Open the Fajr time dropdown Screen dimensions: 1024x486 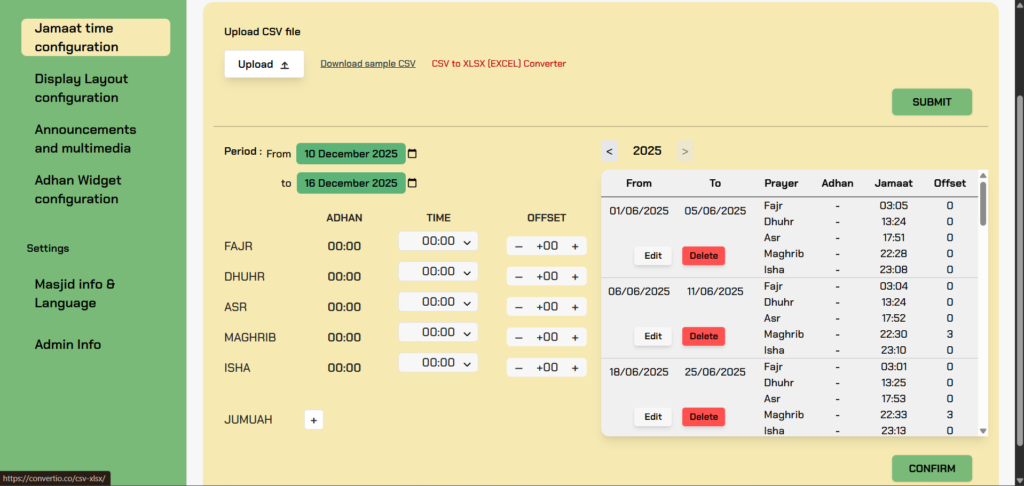[x=438, y=241]
